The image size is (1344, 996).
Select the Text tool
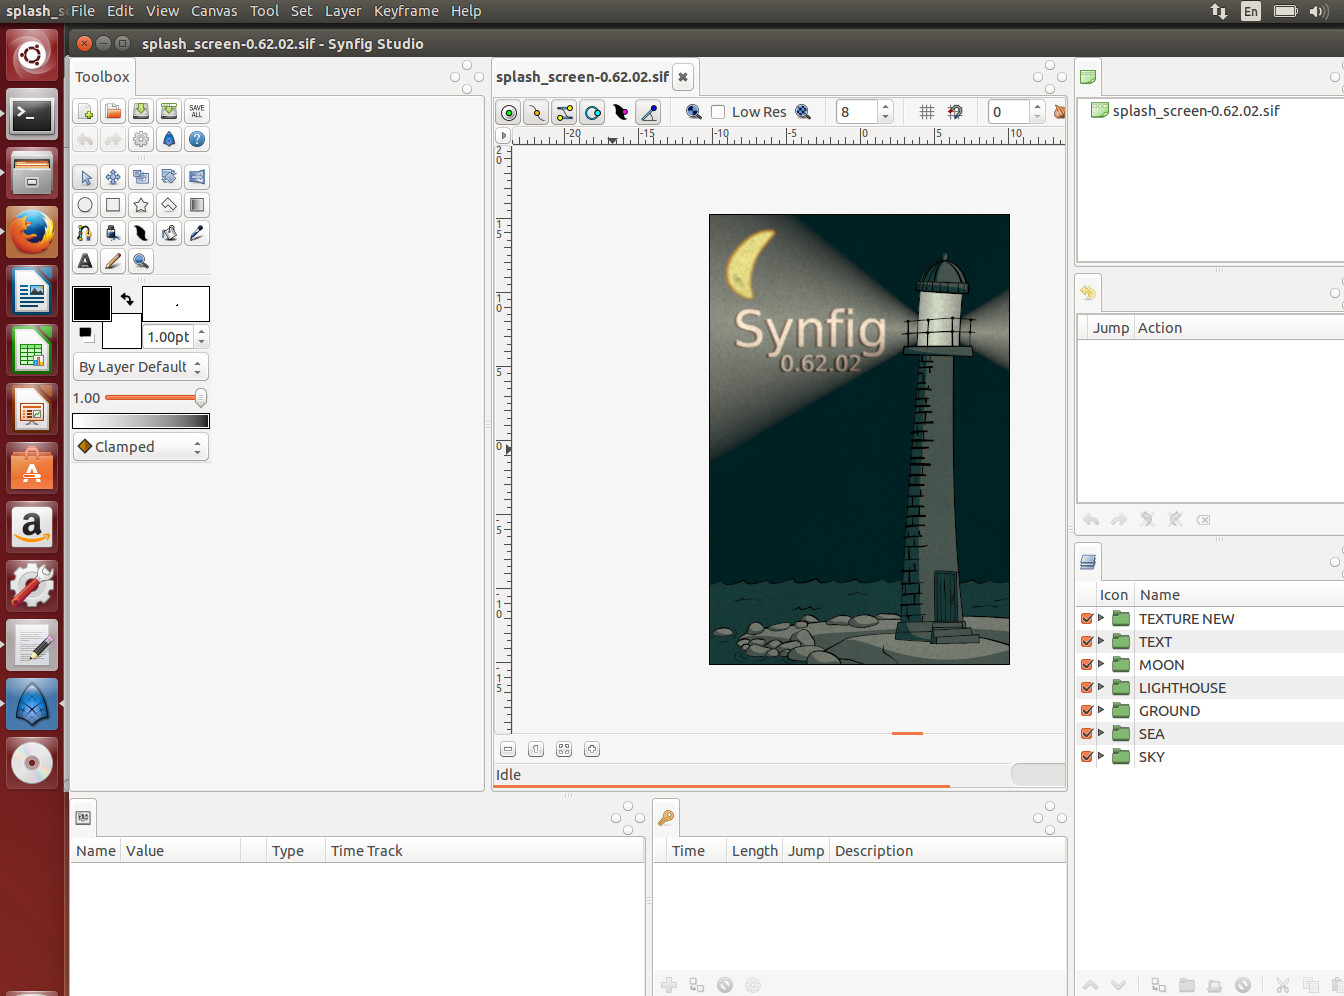85,261
